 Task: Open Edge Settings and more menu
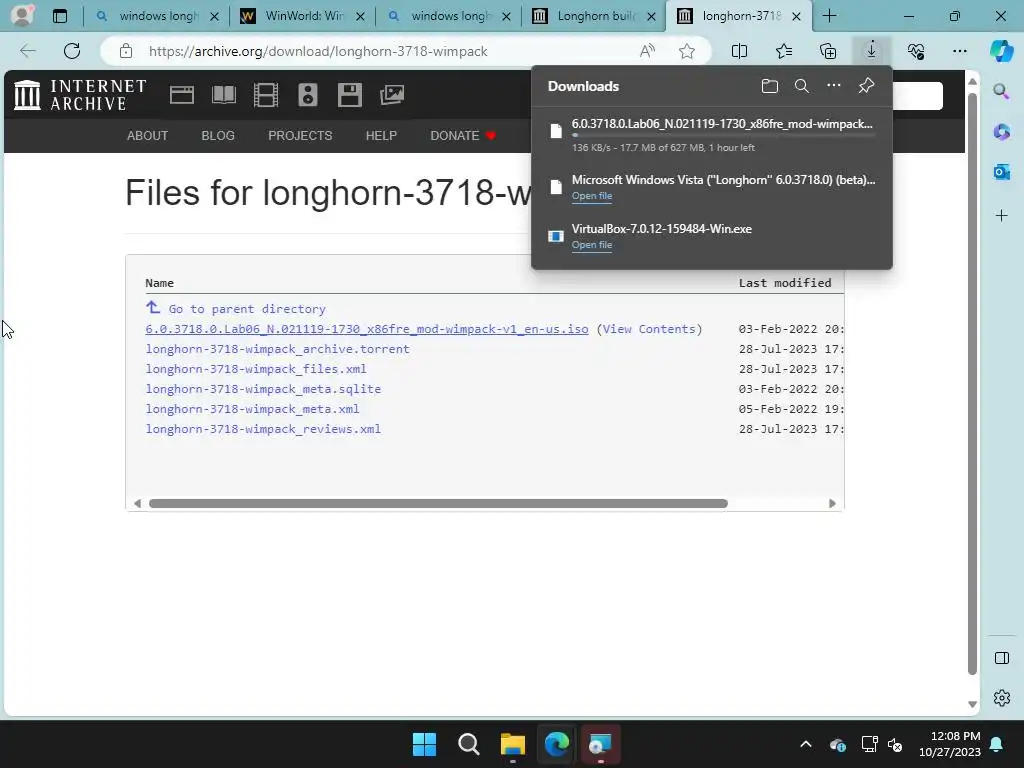coord(959,51)
